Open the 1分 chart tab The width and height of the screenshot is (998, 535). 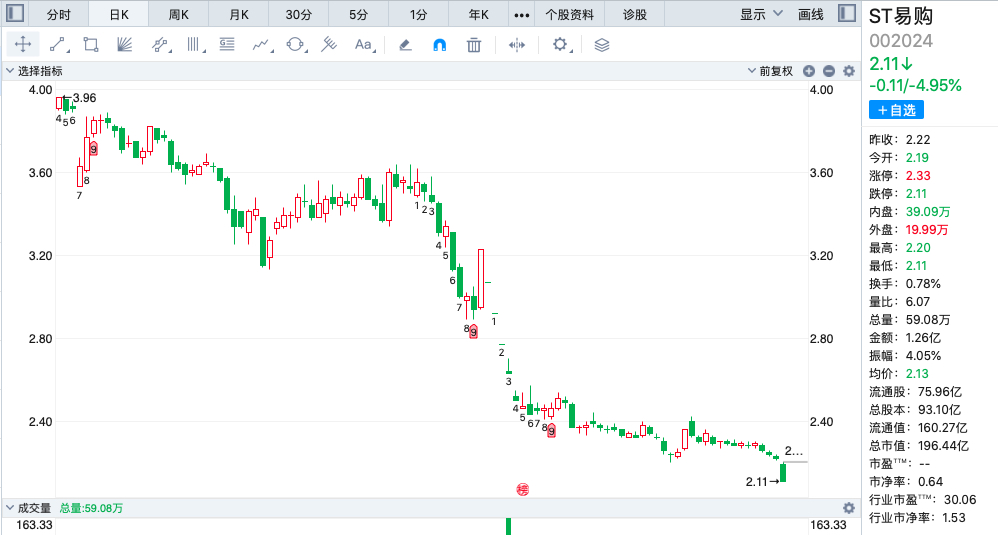pos(418,14)
